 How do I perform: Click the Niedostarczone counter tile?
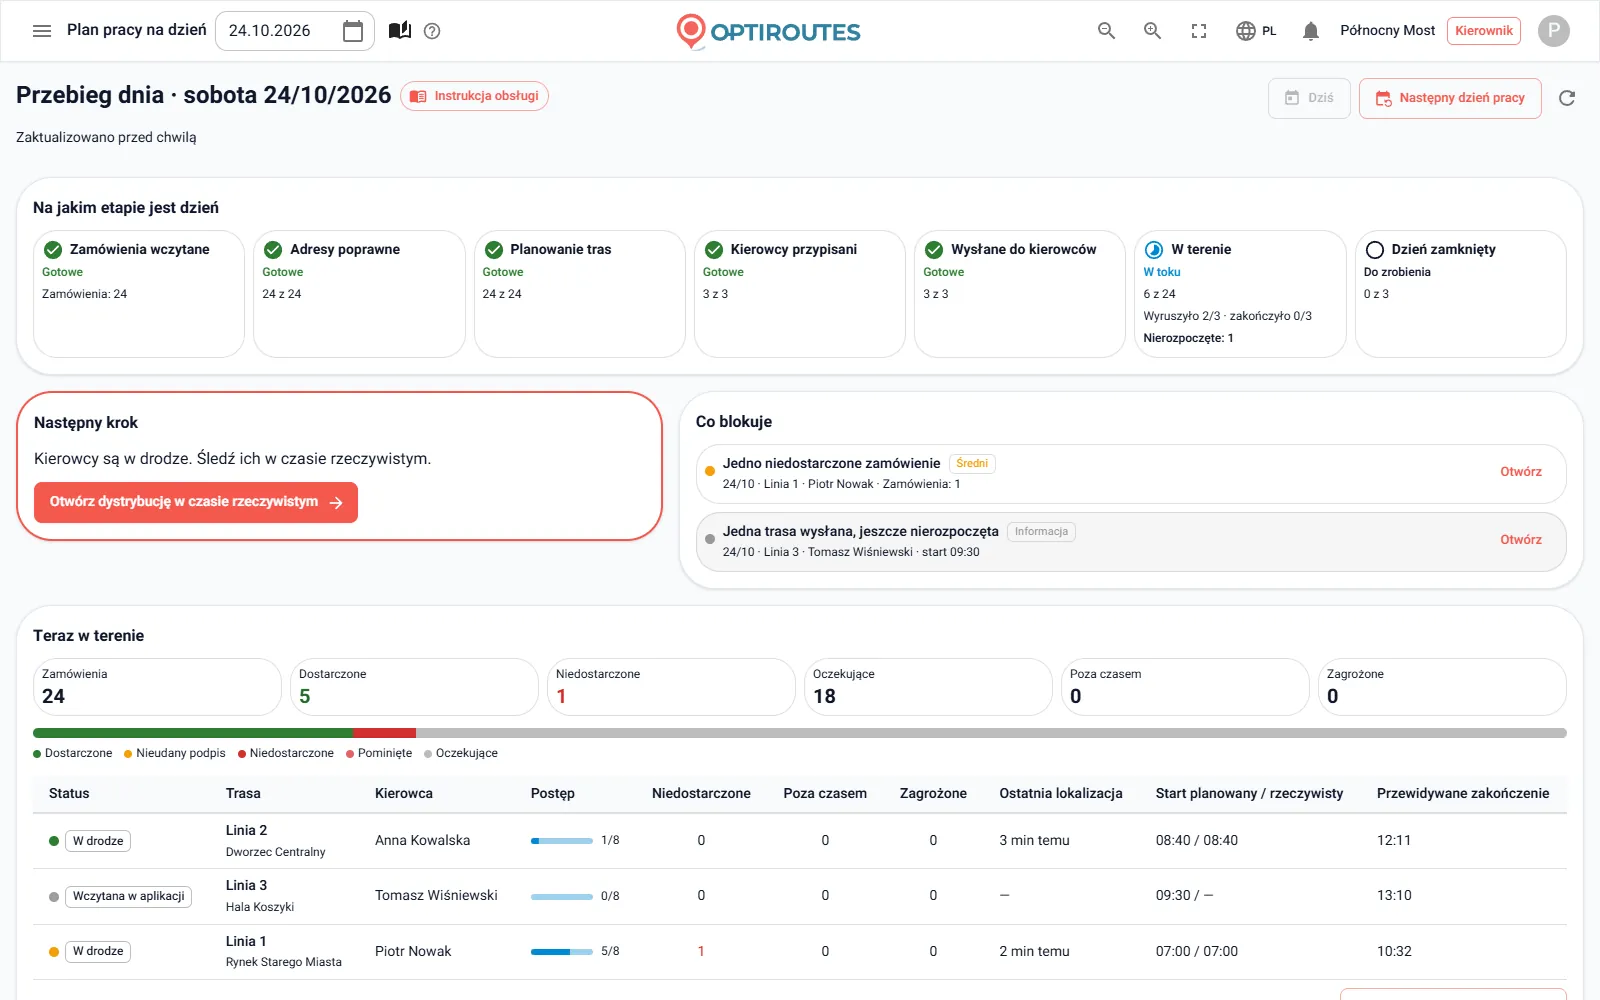pyautogui.click(x=671, y=687)
